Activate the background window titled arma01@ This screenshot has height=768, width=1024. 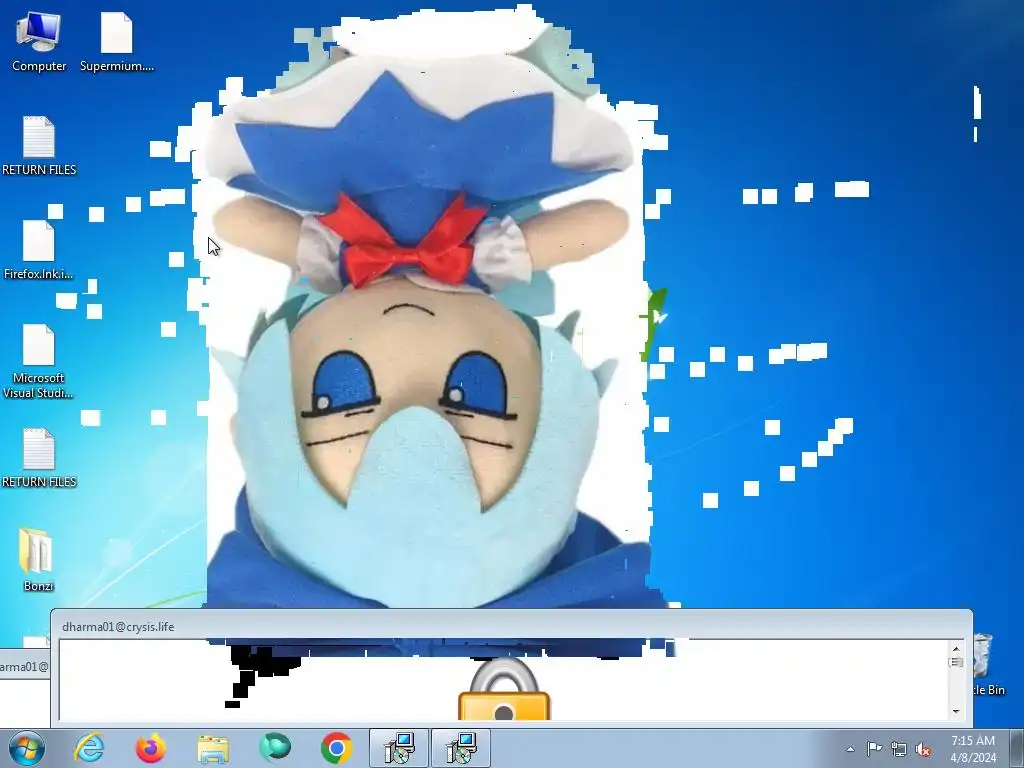point(25,666)
